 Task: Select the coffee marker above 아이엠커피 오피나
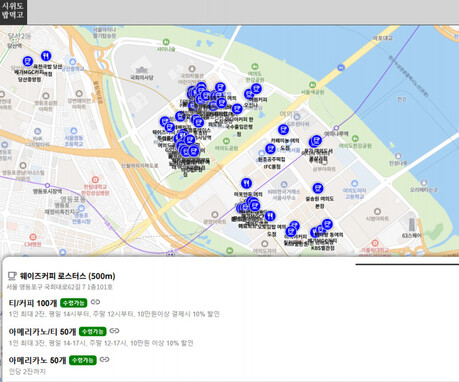256,89
